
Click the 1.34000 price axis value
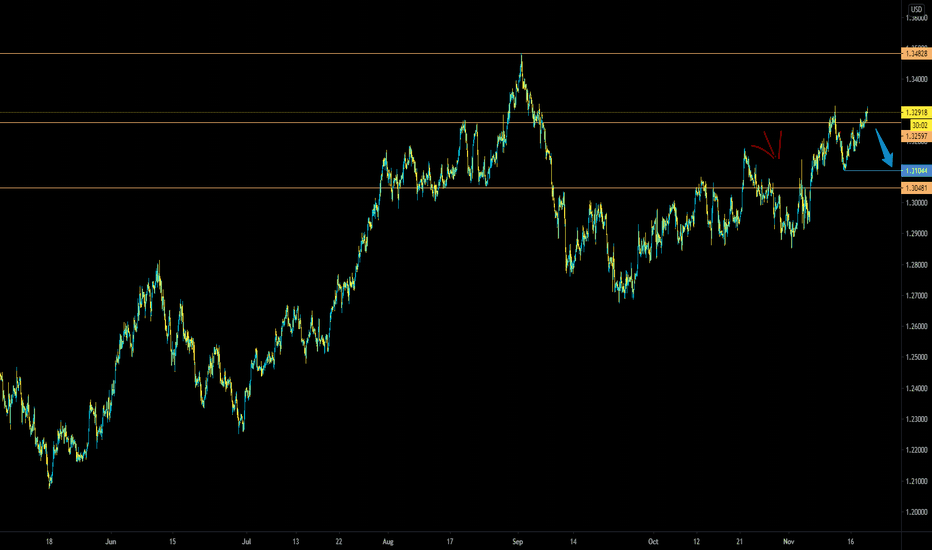pyautogui.click(x=917, y=79)
